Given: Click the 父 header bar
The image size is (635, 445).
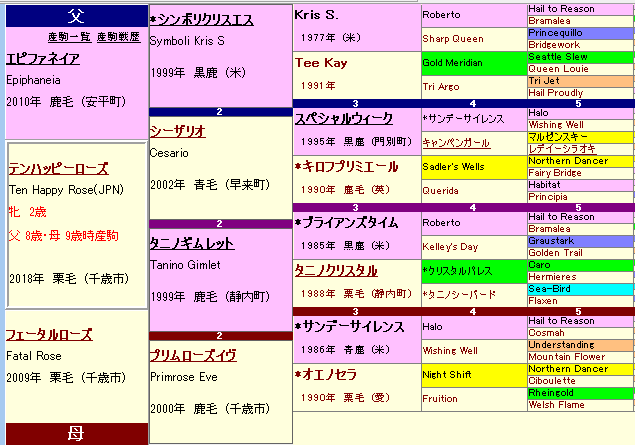Looking at the screenshot, I should click(x=77, y=16).
